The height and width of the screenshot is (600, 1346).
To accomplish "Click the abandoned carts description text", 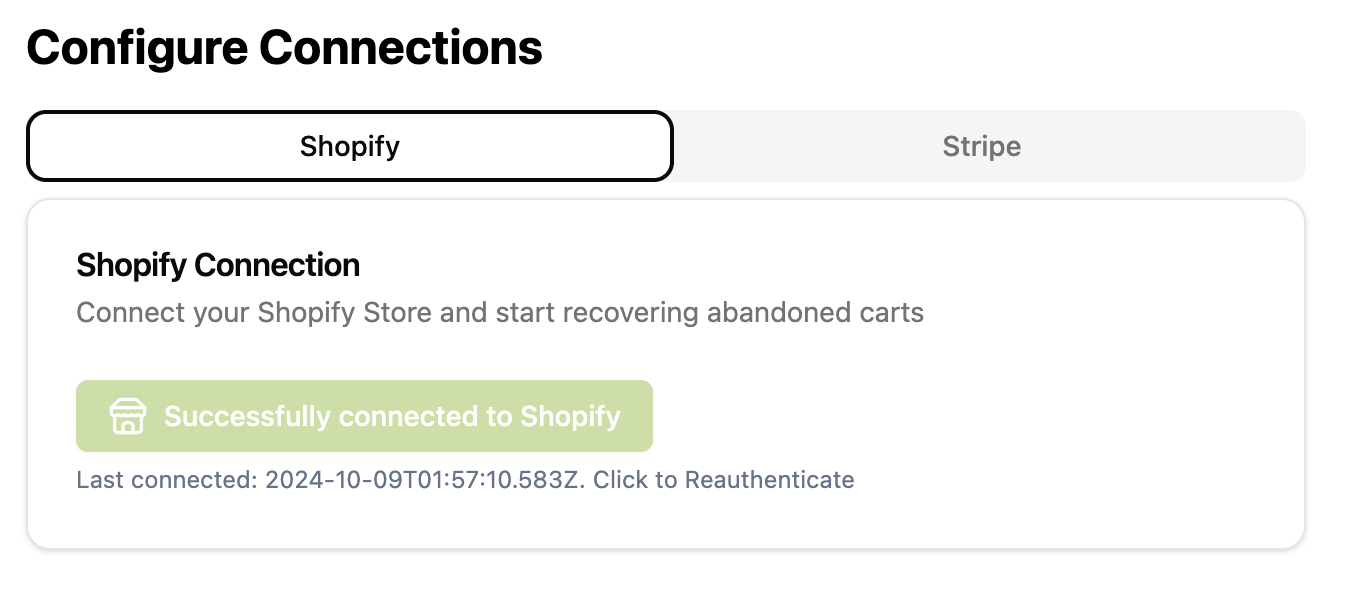I will [500, 313].
